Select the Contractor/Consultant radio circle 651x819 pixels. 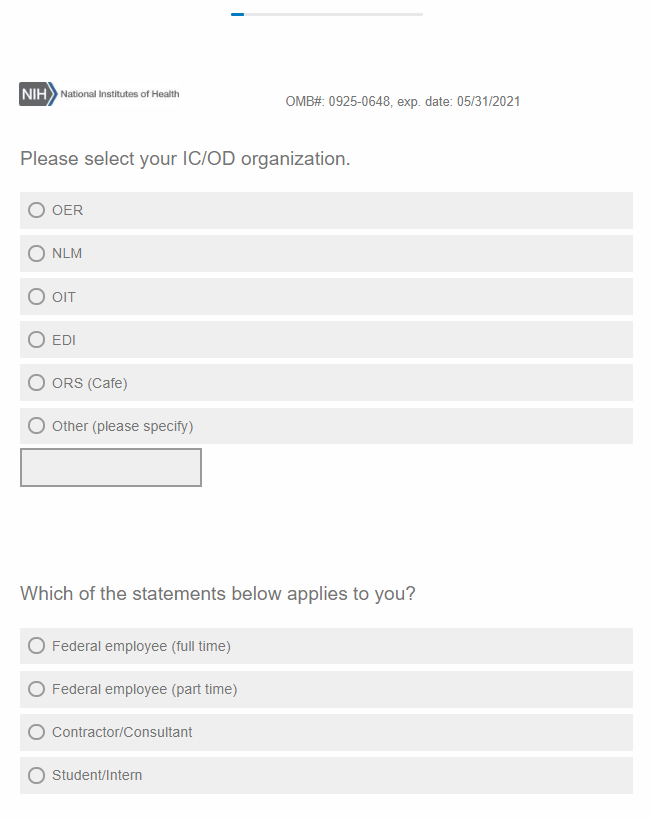pos(37,732)
